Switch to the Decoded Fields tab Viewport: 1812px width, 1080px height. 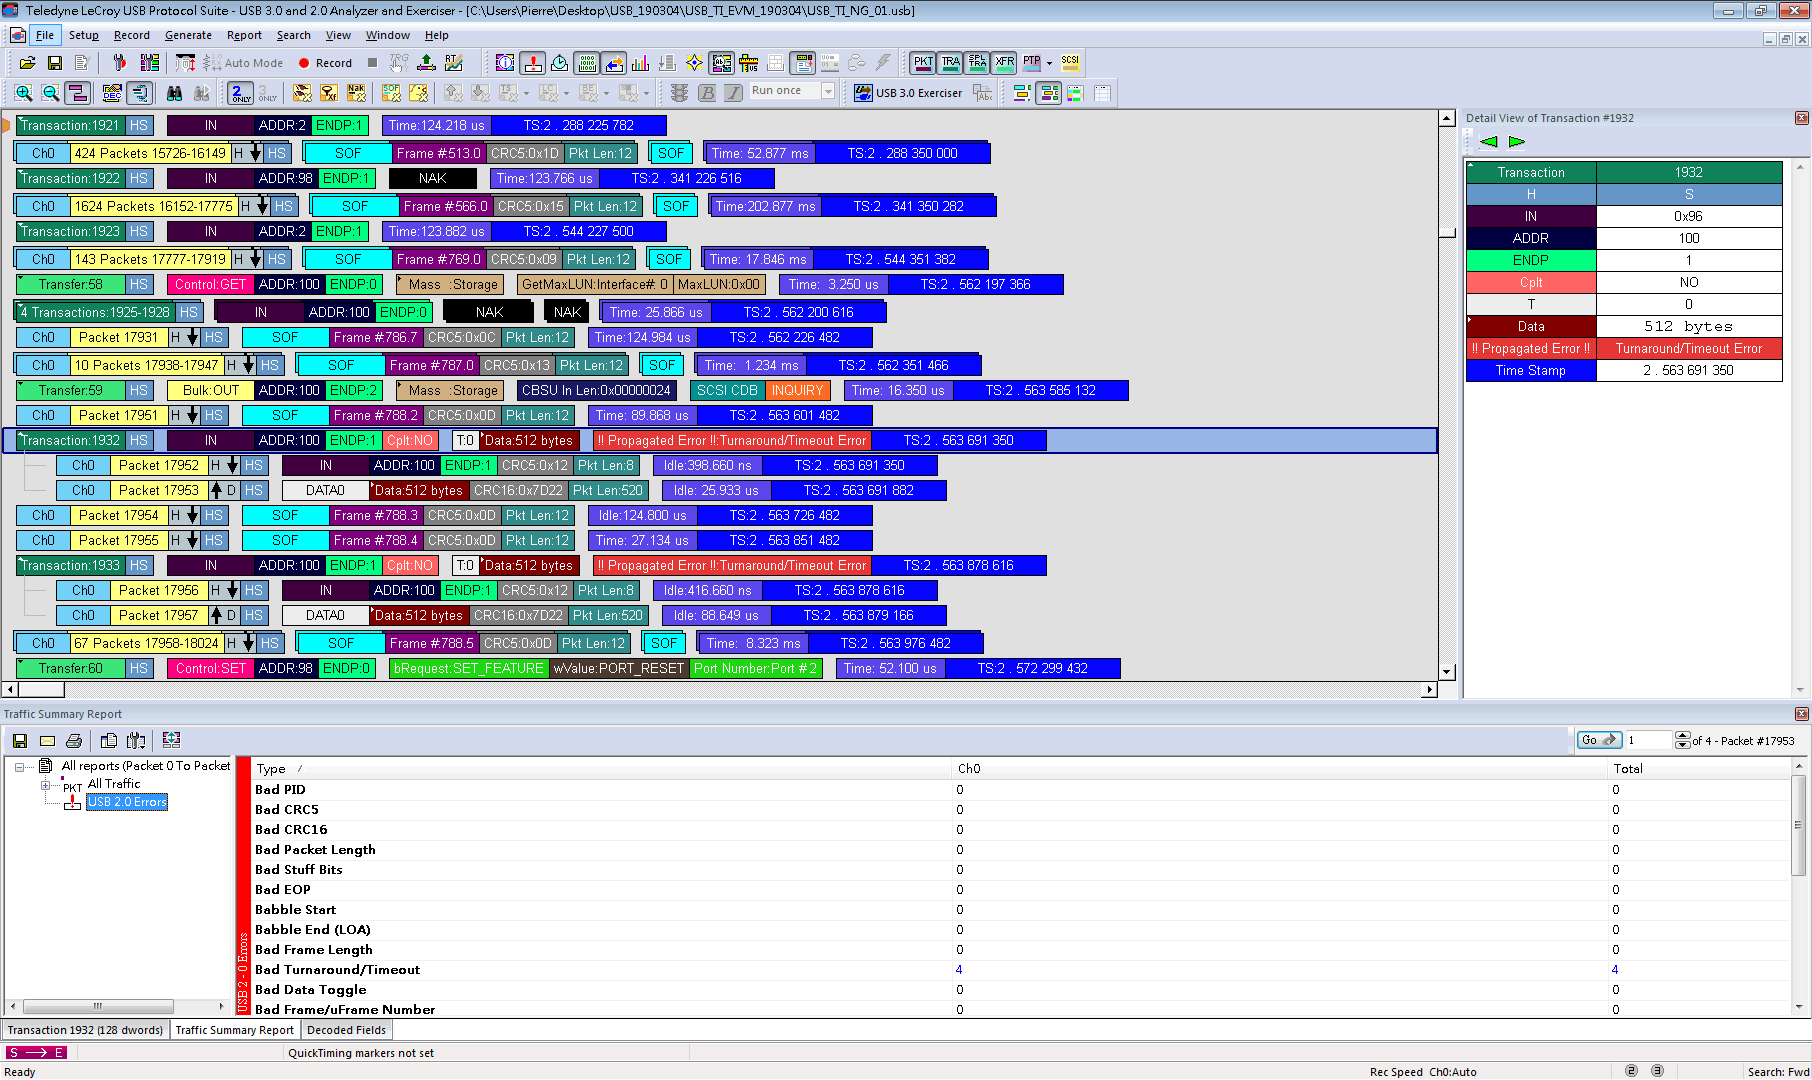click(346, 1030)
